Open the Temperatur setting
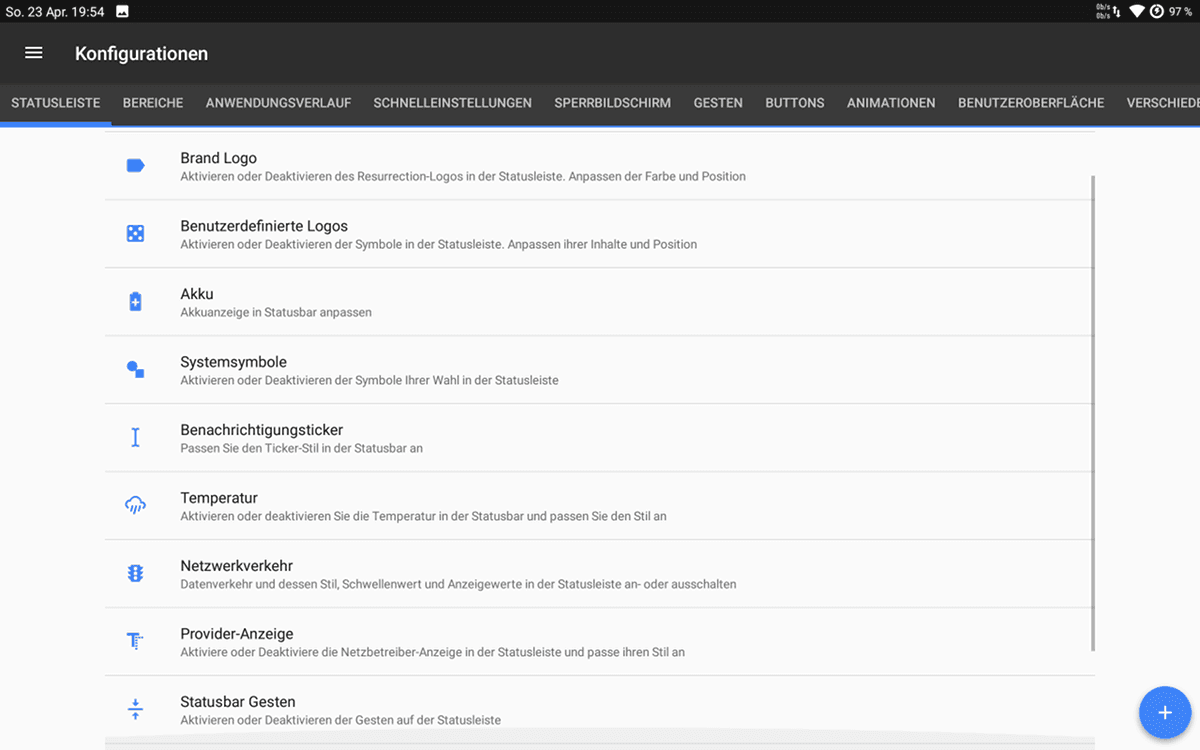 pos(600,506)
